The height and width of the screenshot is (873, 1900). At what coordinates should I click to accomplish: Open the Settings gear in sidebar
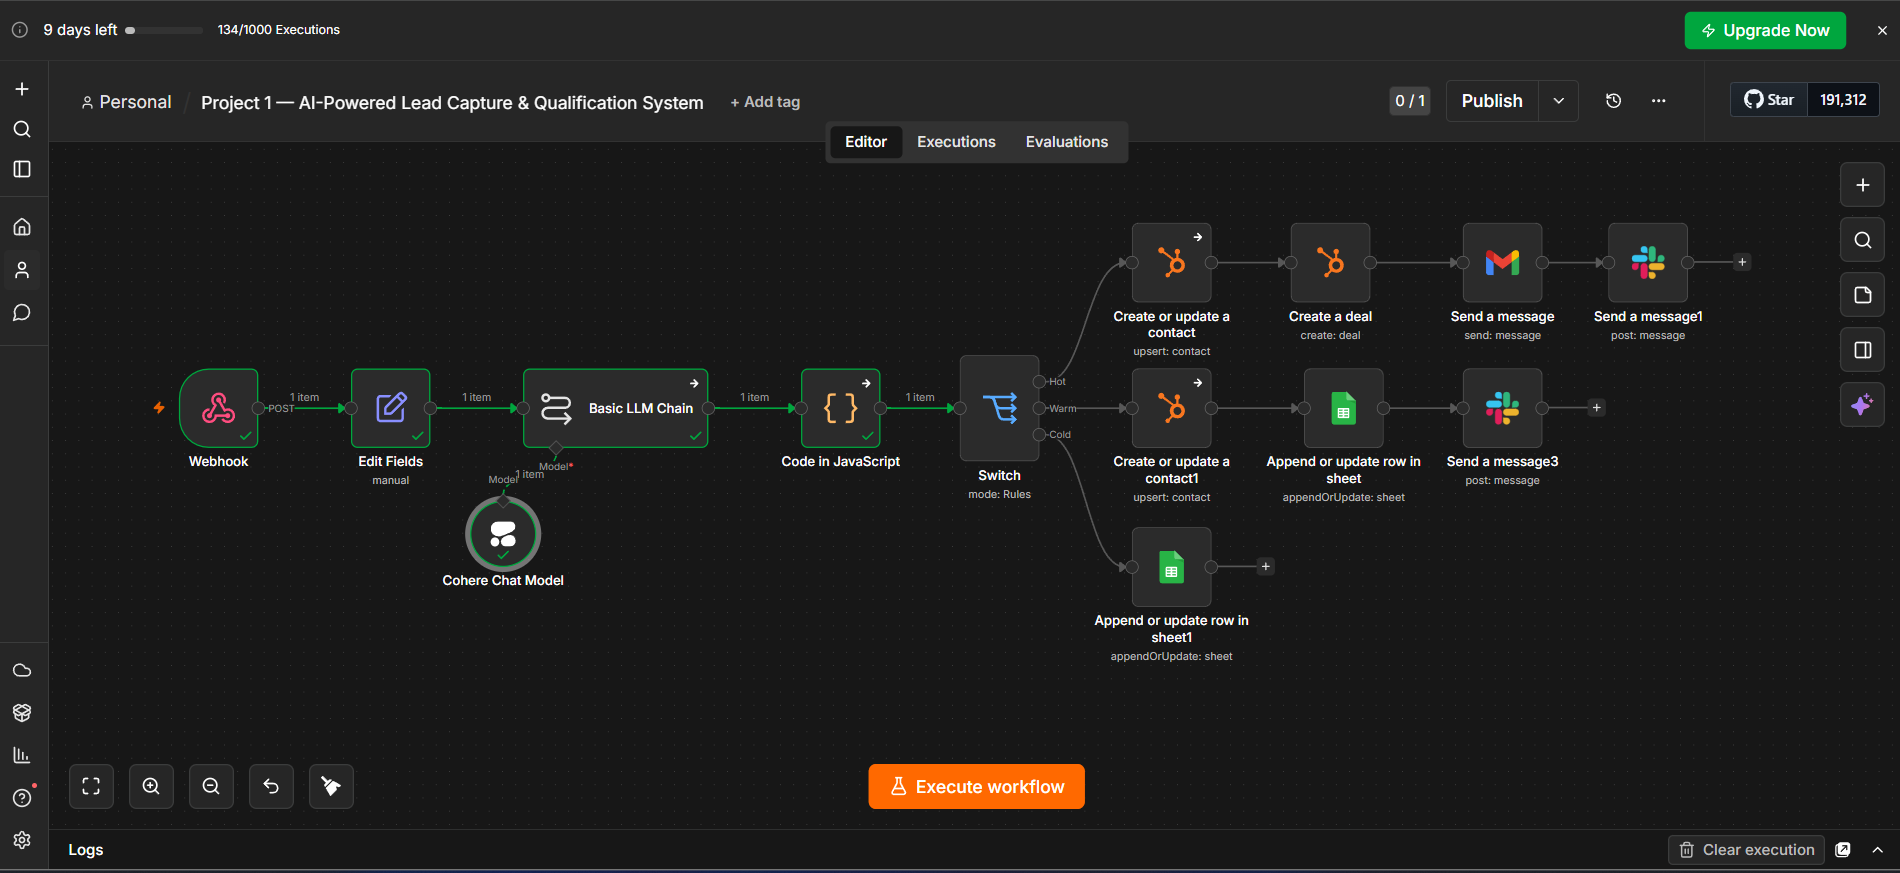pyautogui.click(x=22, y=840)
